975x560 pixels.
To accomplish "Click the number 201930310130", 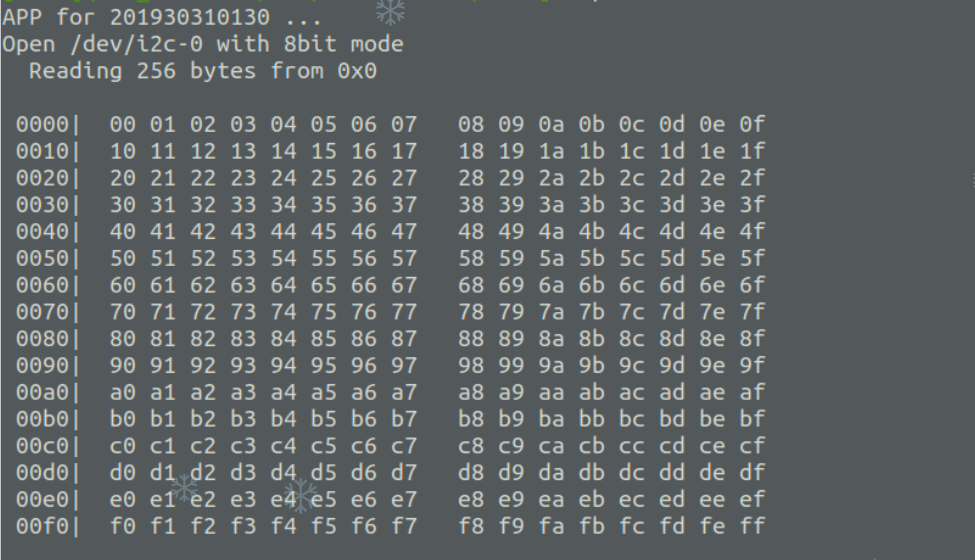I will click(x=190, y=17).
